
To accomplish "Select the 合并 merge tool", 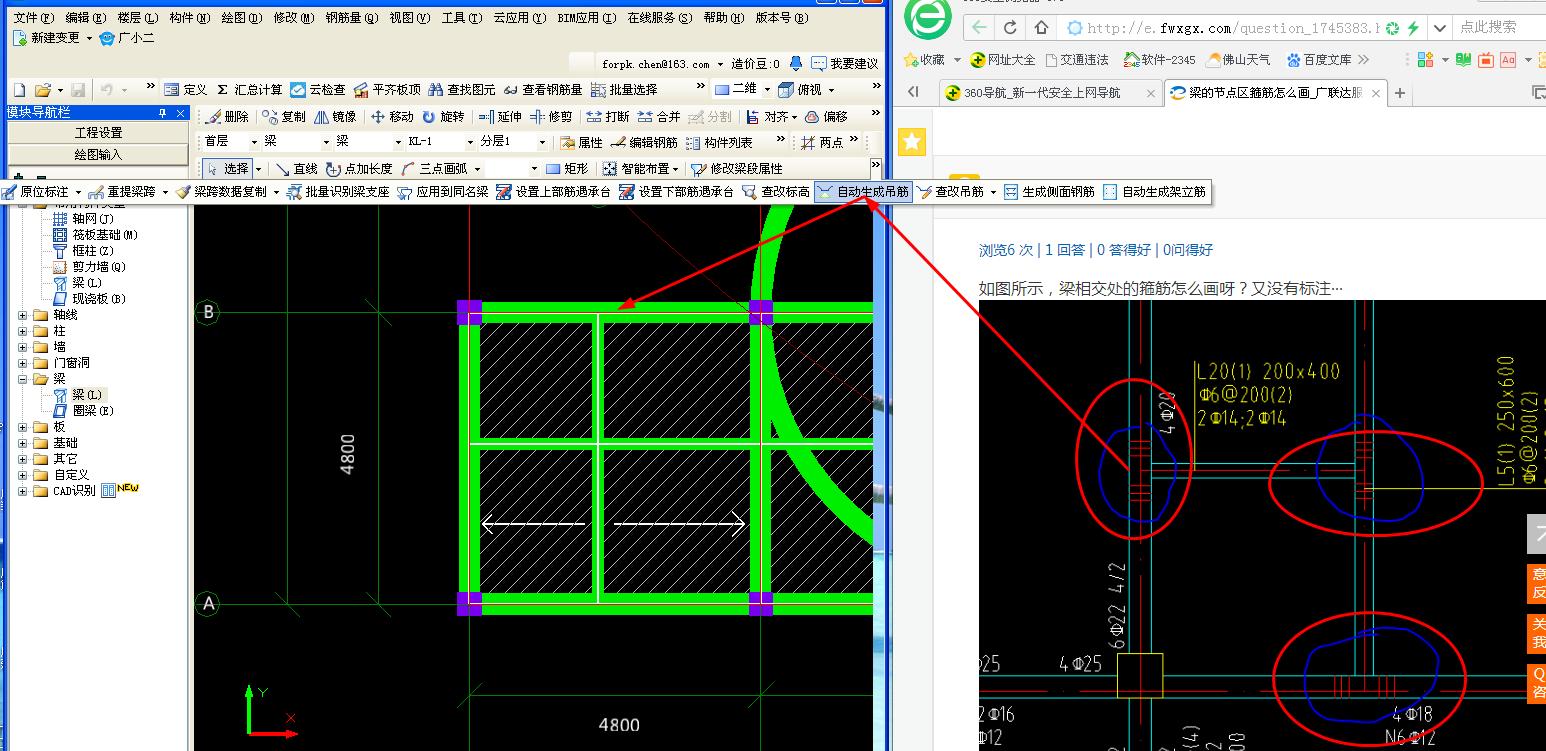I will (659, 116).
